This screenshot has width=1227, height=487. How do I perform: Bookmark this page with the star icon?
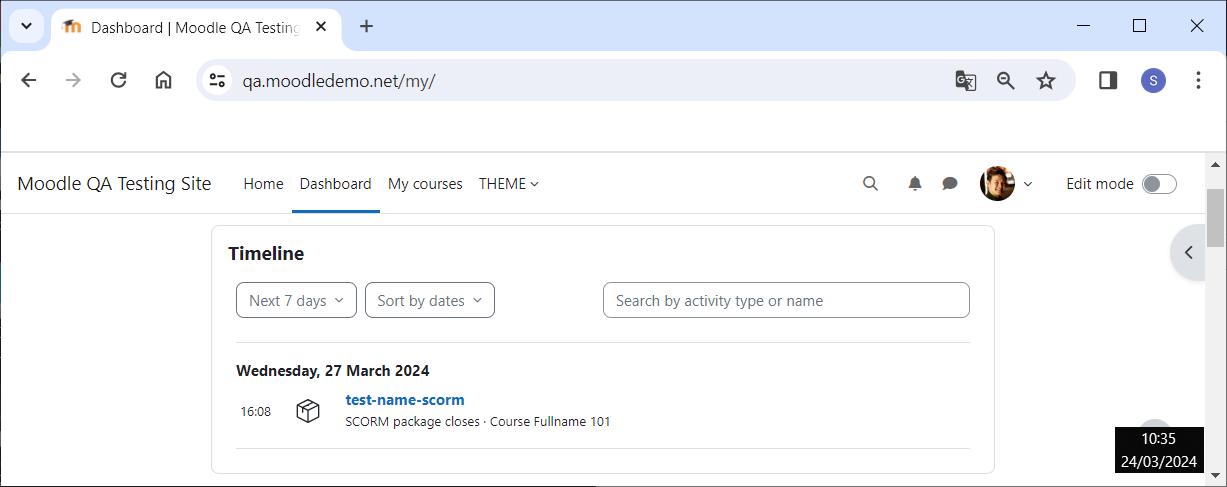click(1046, 81)
